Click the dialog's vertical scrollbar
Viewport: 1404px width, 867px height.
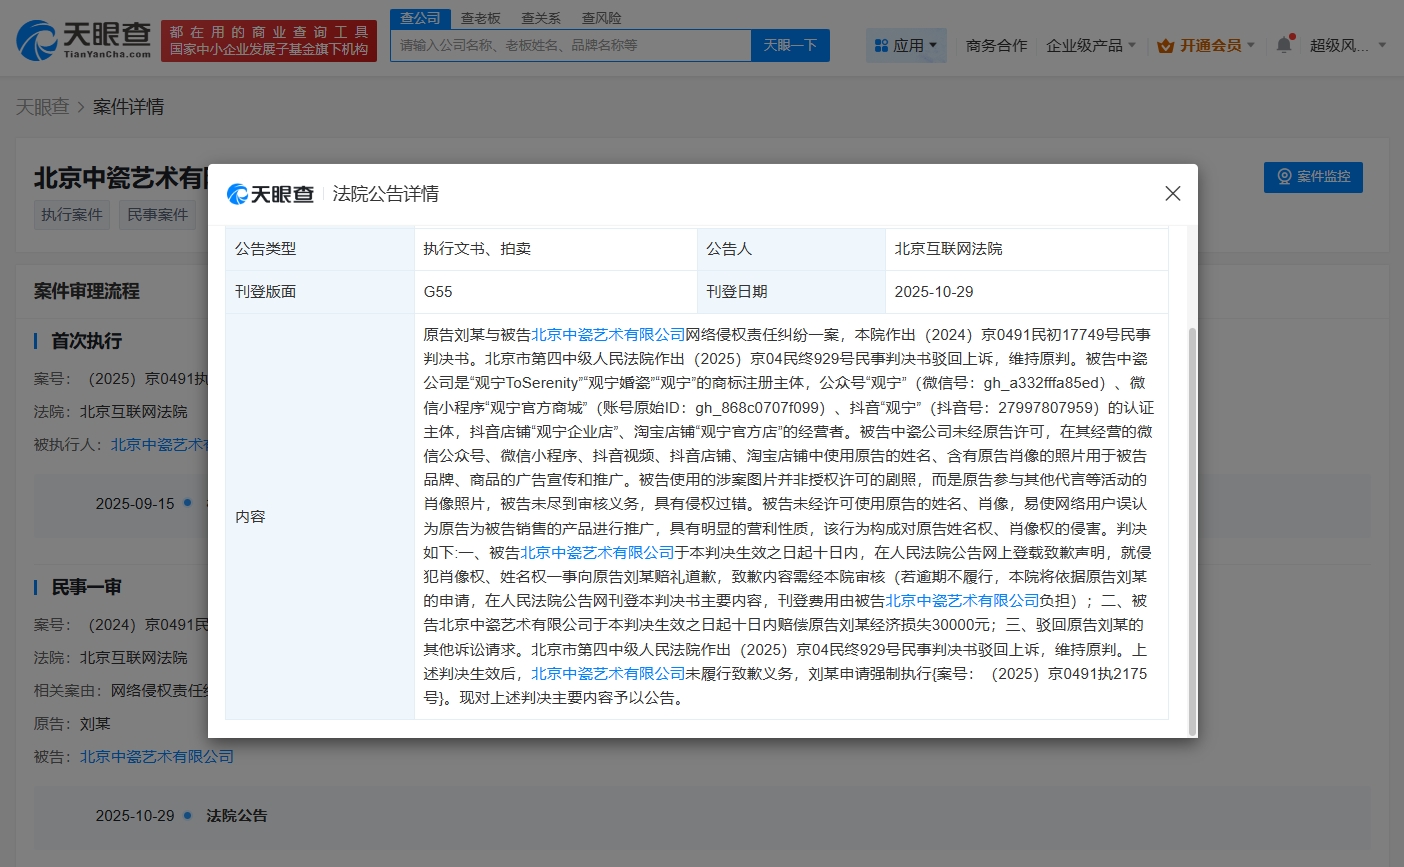pos(1190,530)
